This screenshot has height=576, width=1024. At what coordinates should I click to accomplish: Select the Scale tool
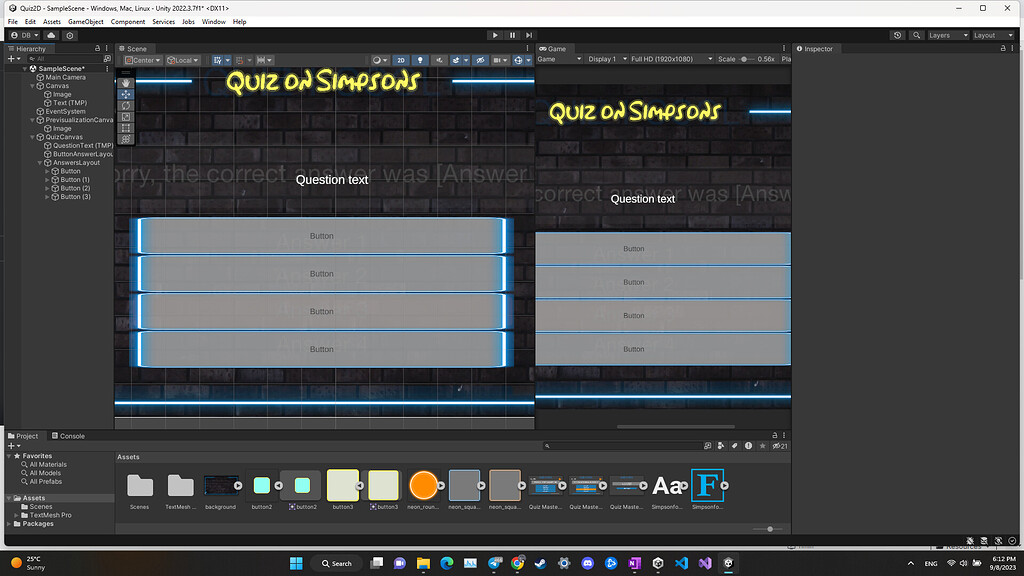tap(125, 116)
